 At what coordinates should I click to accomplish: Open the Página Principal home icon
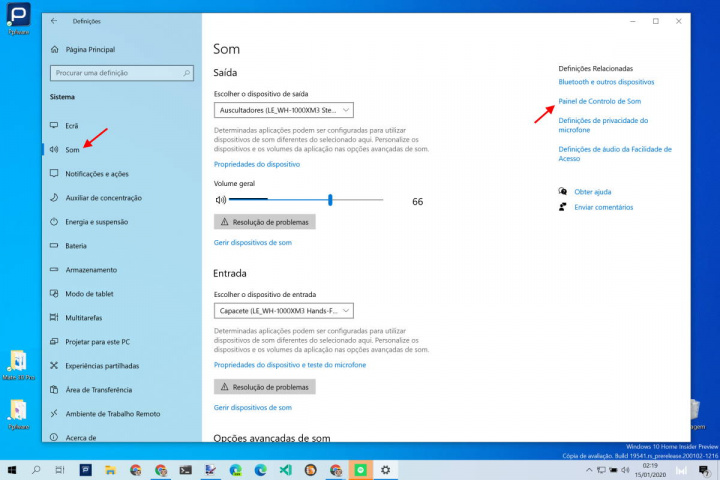coord(54,49)
